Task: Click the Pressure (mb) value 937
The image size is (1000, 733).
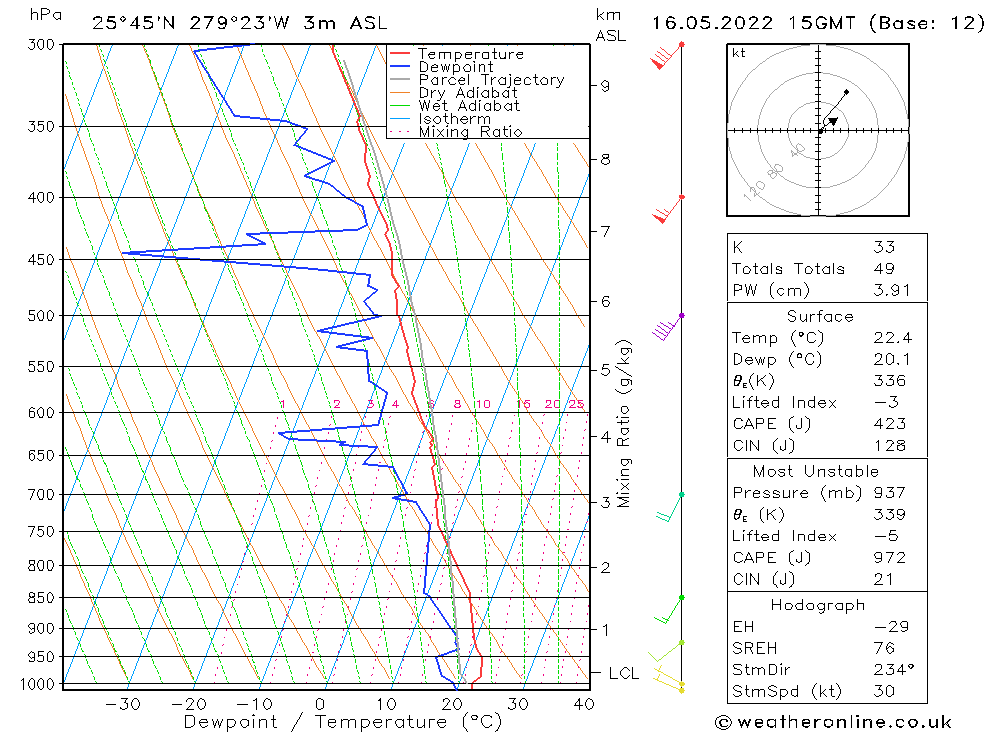Action: click(890, 493)
